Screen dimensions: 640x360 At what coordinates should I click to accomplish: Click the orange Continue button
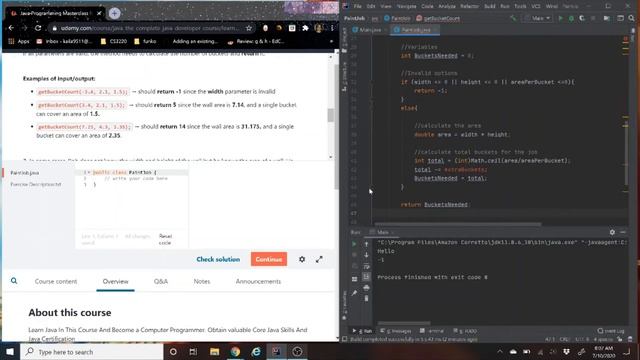pos(269,259)
